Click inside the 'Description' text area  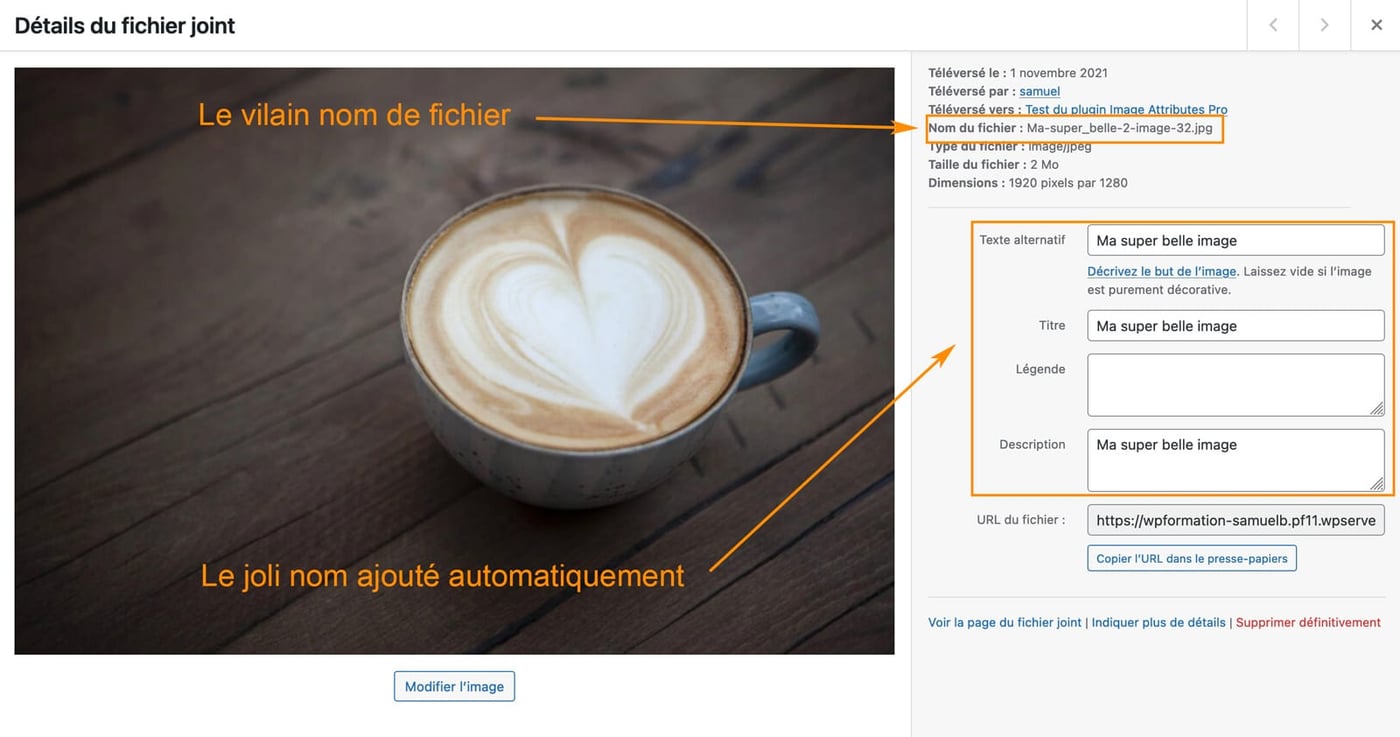click(x=1235, y=460)
